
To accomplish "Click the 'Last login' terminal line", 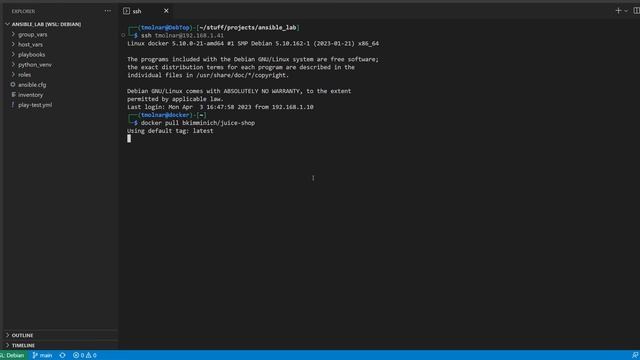I will coord(220,107).
